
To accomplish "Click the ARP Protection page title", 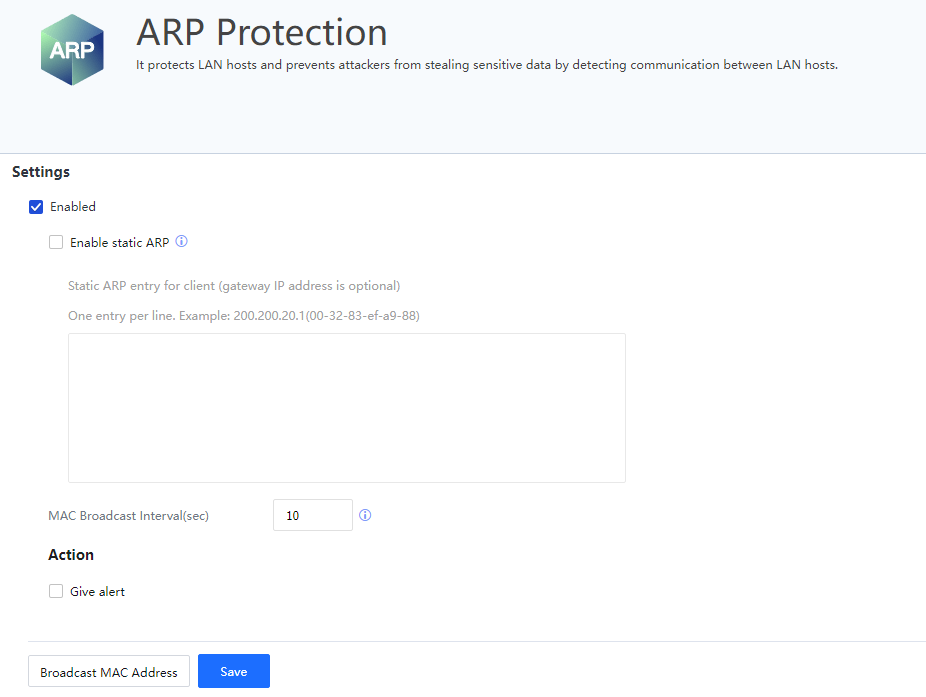I will [x=261, y=33].
